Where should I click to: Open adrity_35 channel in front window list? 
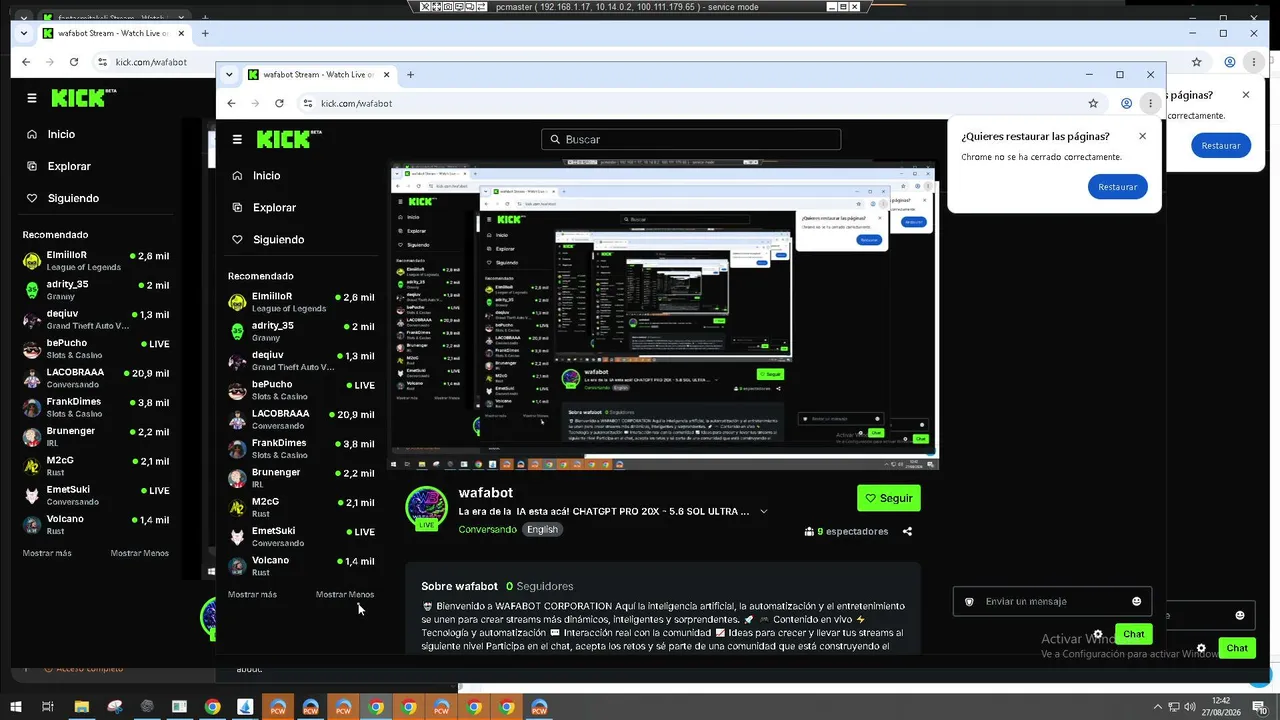[x=301, y=332]
